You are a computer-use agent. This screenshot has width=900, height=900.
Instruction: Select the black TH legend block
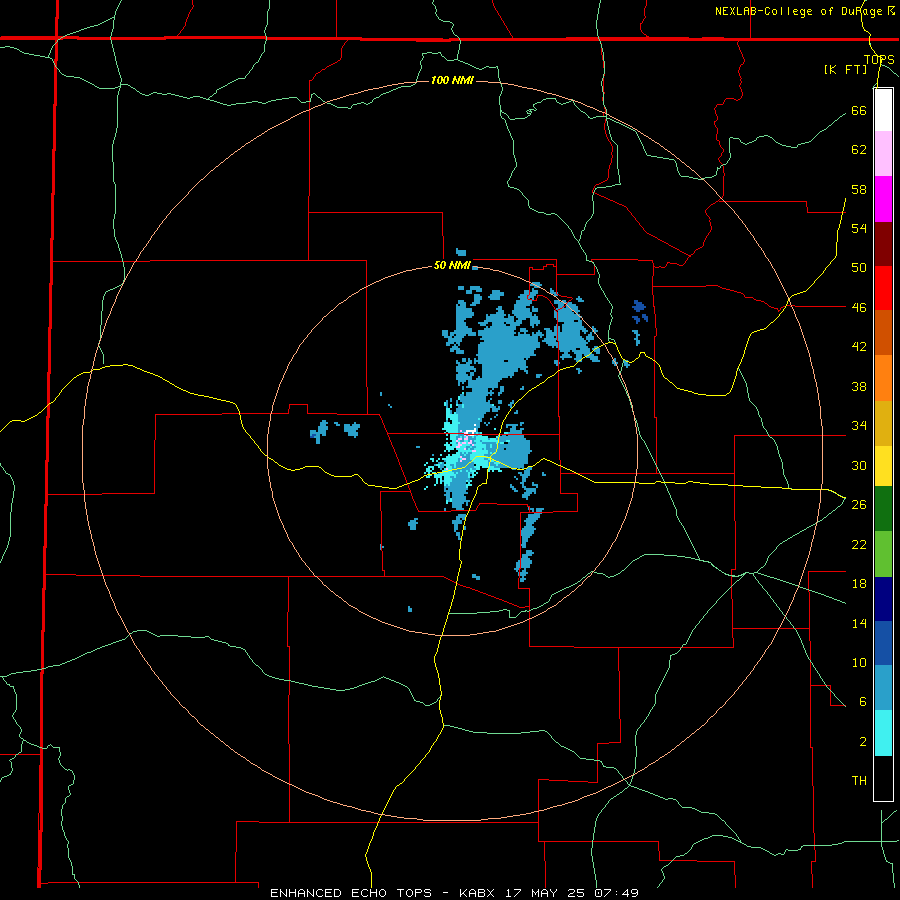pyautogui.click(x=883, y=778)
